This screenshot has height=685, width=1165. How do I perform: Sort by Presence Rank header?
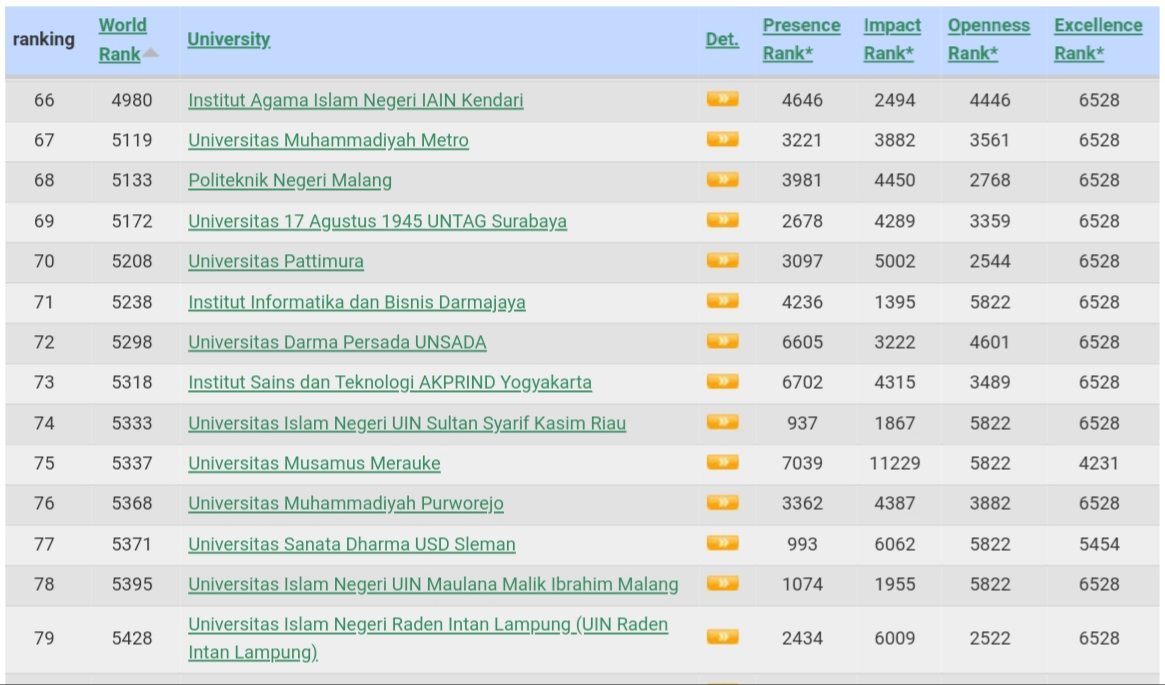(x=801, y=39)
